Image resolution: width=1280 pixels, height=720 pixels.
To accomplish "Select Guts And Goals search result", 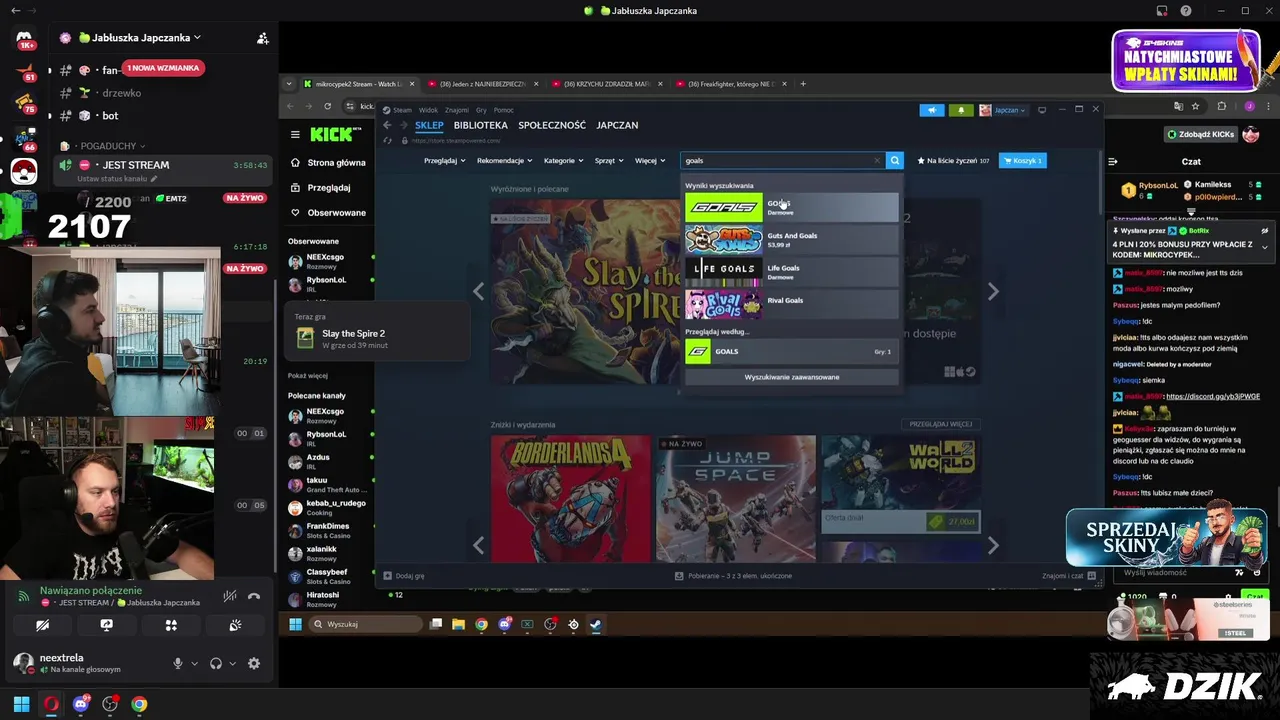I will tap(791, 240).
